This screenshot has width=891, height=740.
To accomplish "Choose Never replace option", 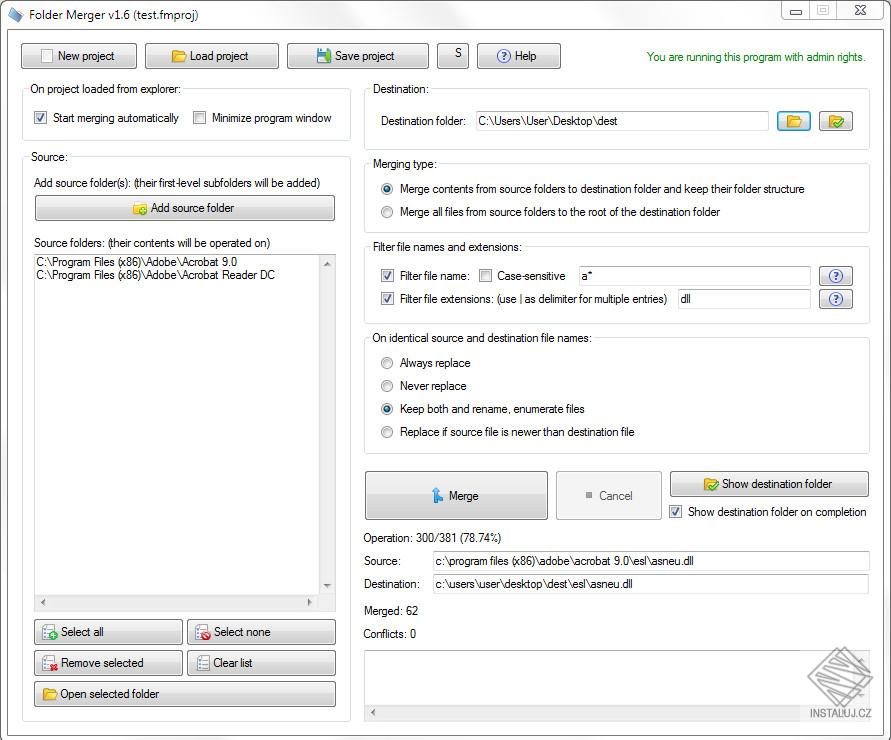I will [387, 386].
